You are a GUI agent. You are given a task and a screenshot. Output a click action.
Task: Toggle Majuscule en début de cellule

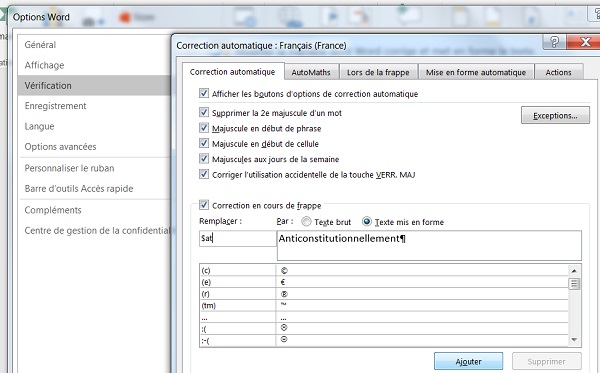204,143
